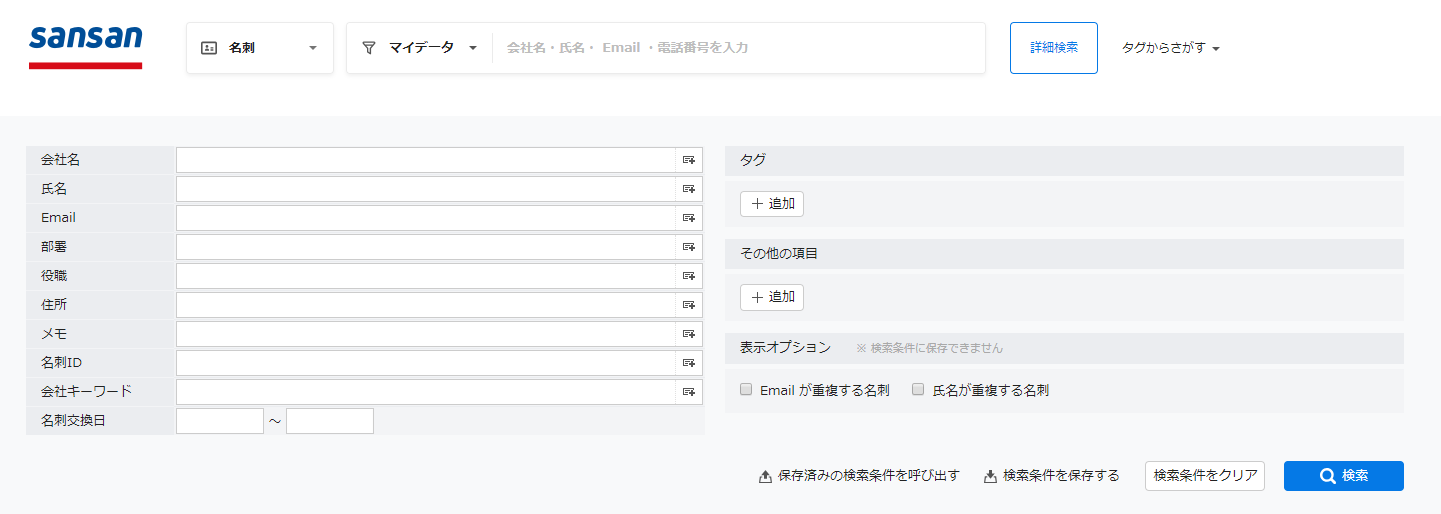Click the list icon beside 役職 field
The height and width of the screenshot is (514, 1441).
[x=689, y=276]
